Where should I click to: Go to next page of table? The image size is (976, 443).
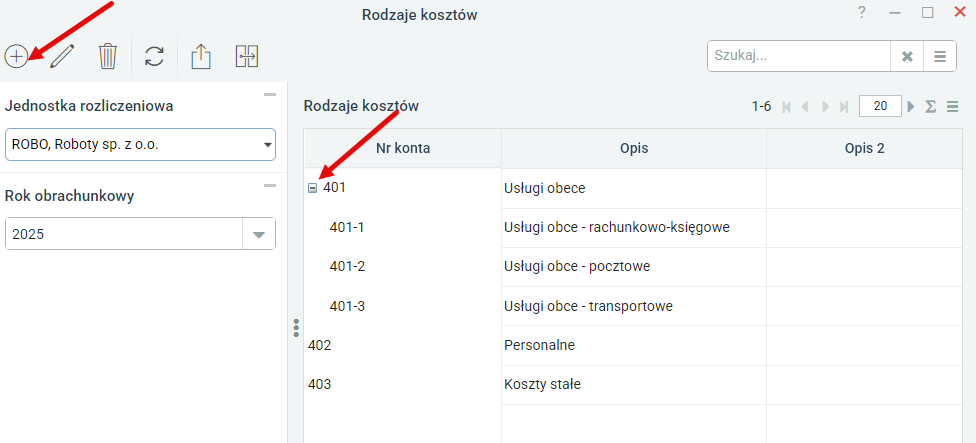(825, 106)
